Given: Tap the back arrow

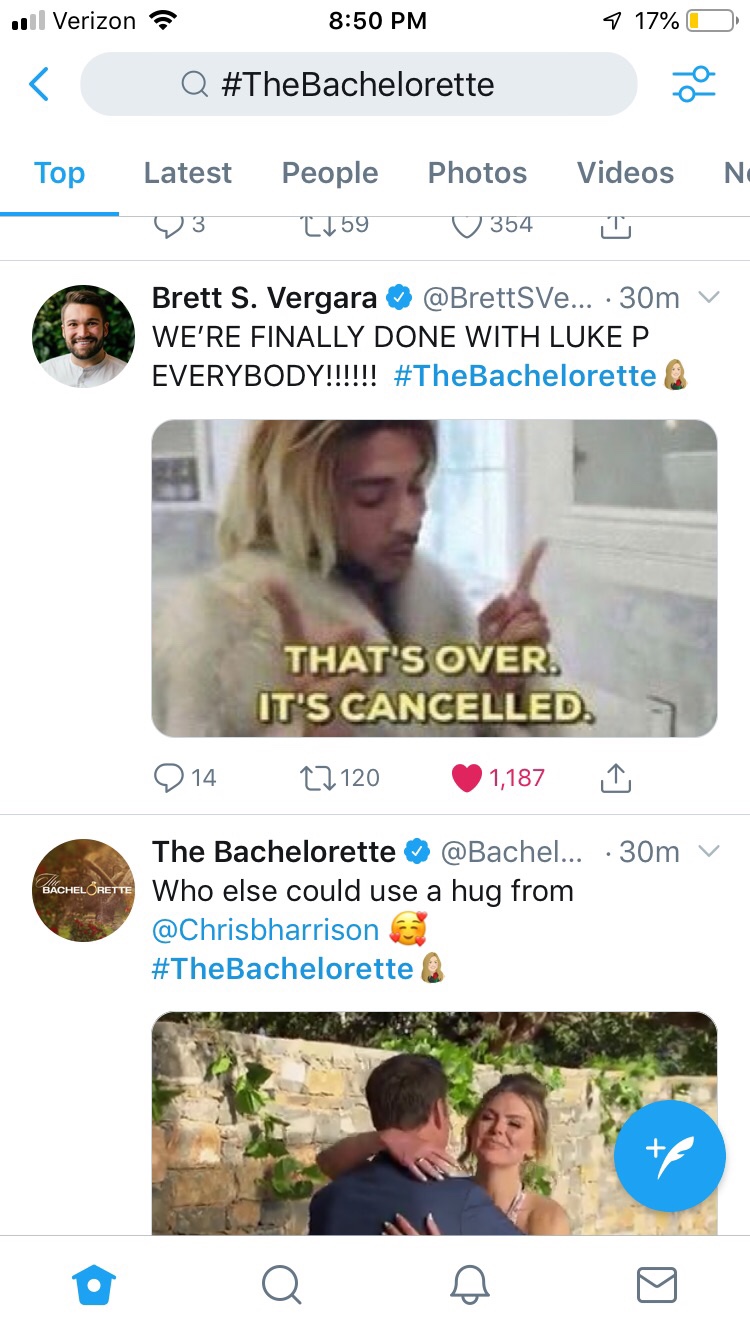Looking at the screenshot, I should coord(39,85).
